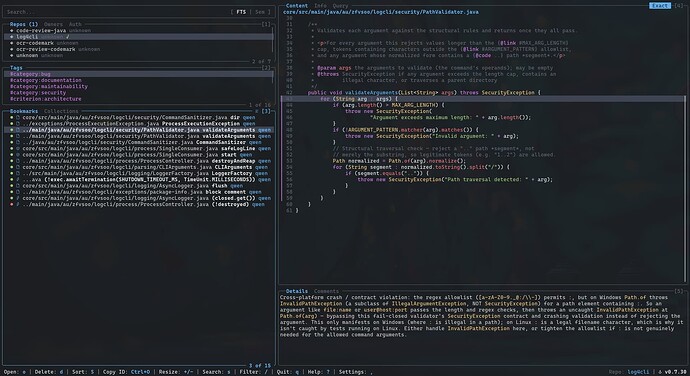Click the Copy ID: Ctrl+O status hint
The width and height of the screenshot is (690, 376).
126,372
